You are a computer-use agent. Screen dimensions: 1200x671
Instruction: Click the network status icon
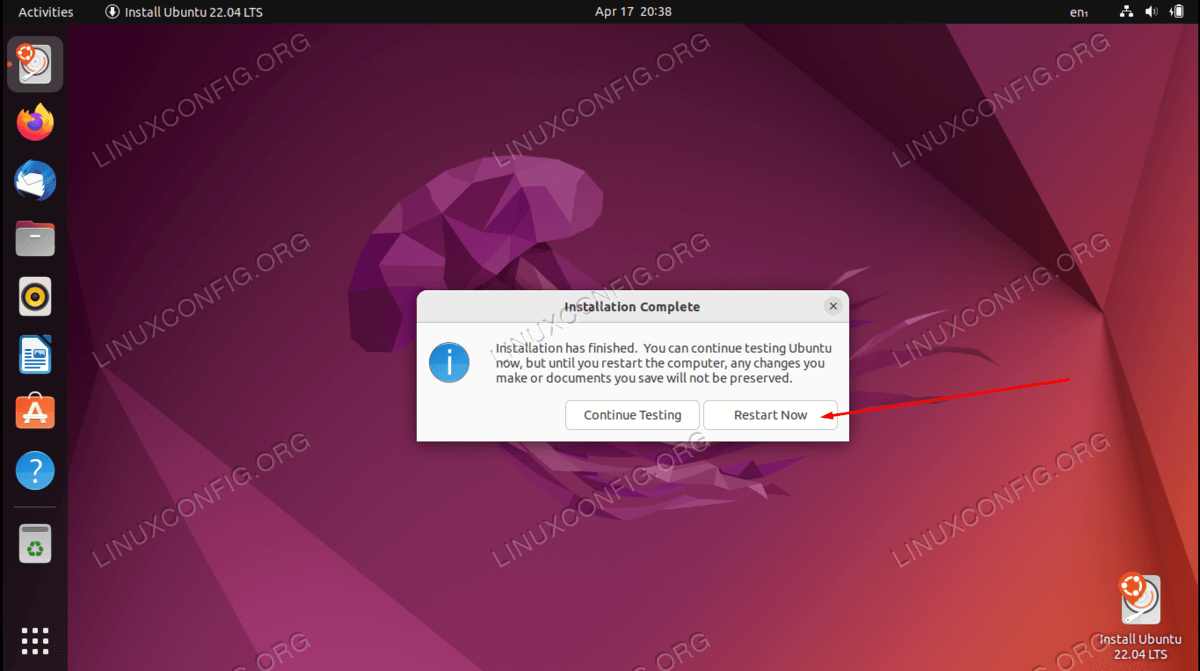click(1126, 12)
